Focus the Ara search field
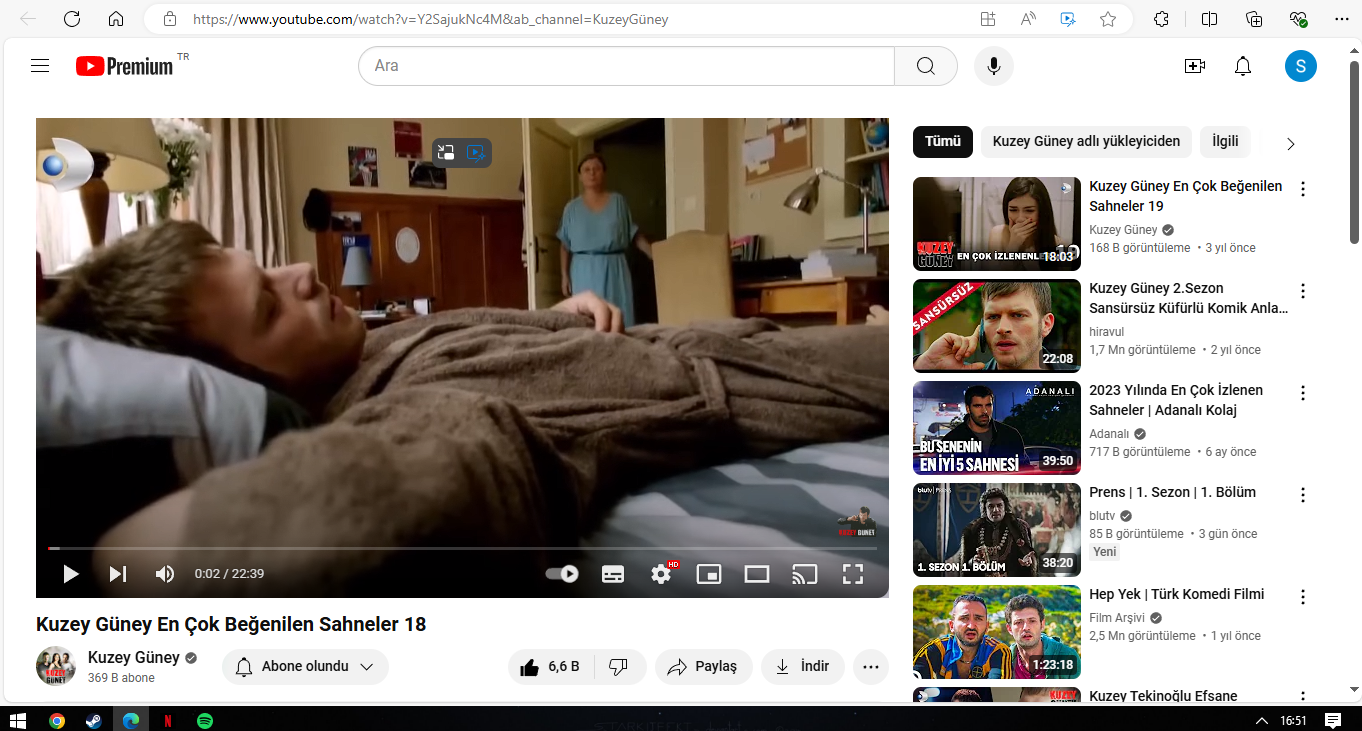The height and width of the screenshot is (731, 1362). [x=626, y=66]
